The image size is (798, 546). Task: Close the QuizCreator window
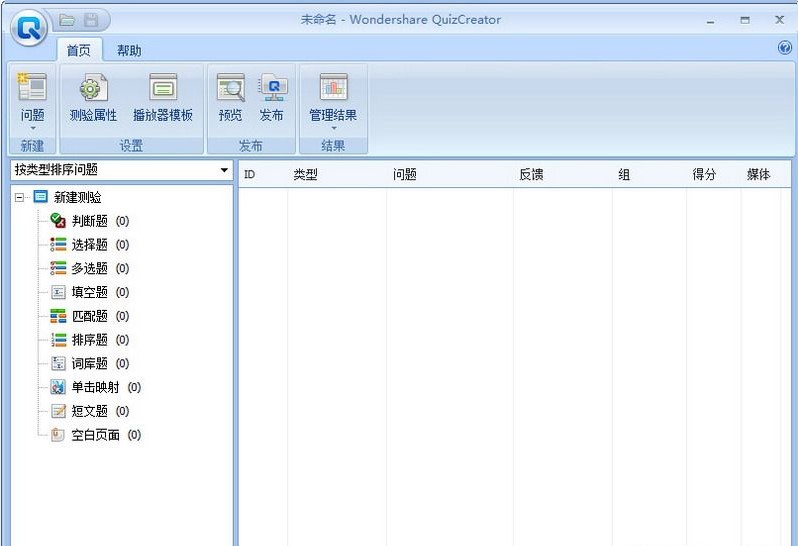pos(779,20)
